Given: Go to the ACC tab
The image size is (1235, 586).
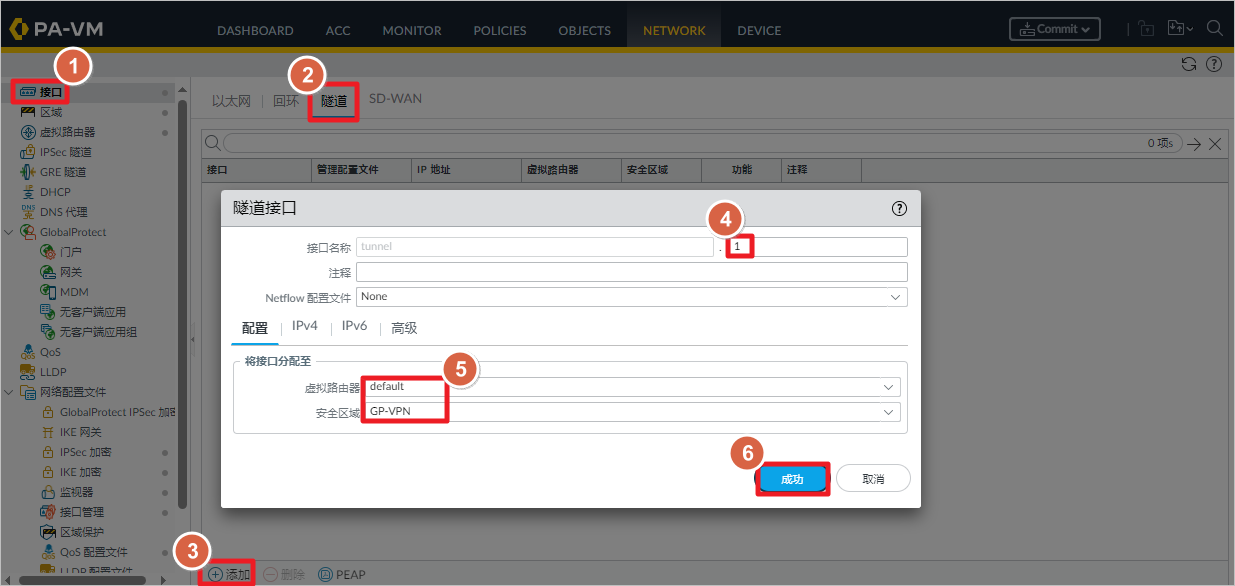Looking at the screenshot, I should tap(338, 30).
